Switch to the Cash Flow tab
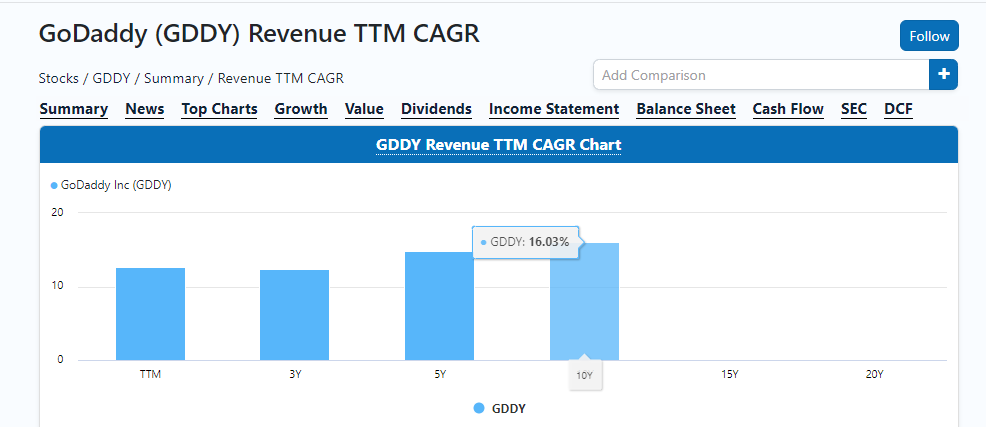The height and width of the screenshot is (427, 986). [x=788, y=109]
